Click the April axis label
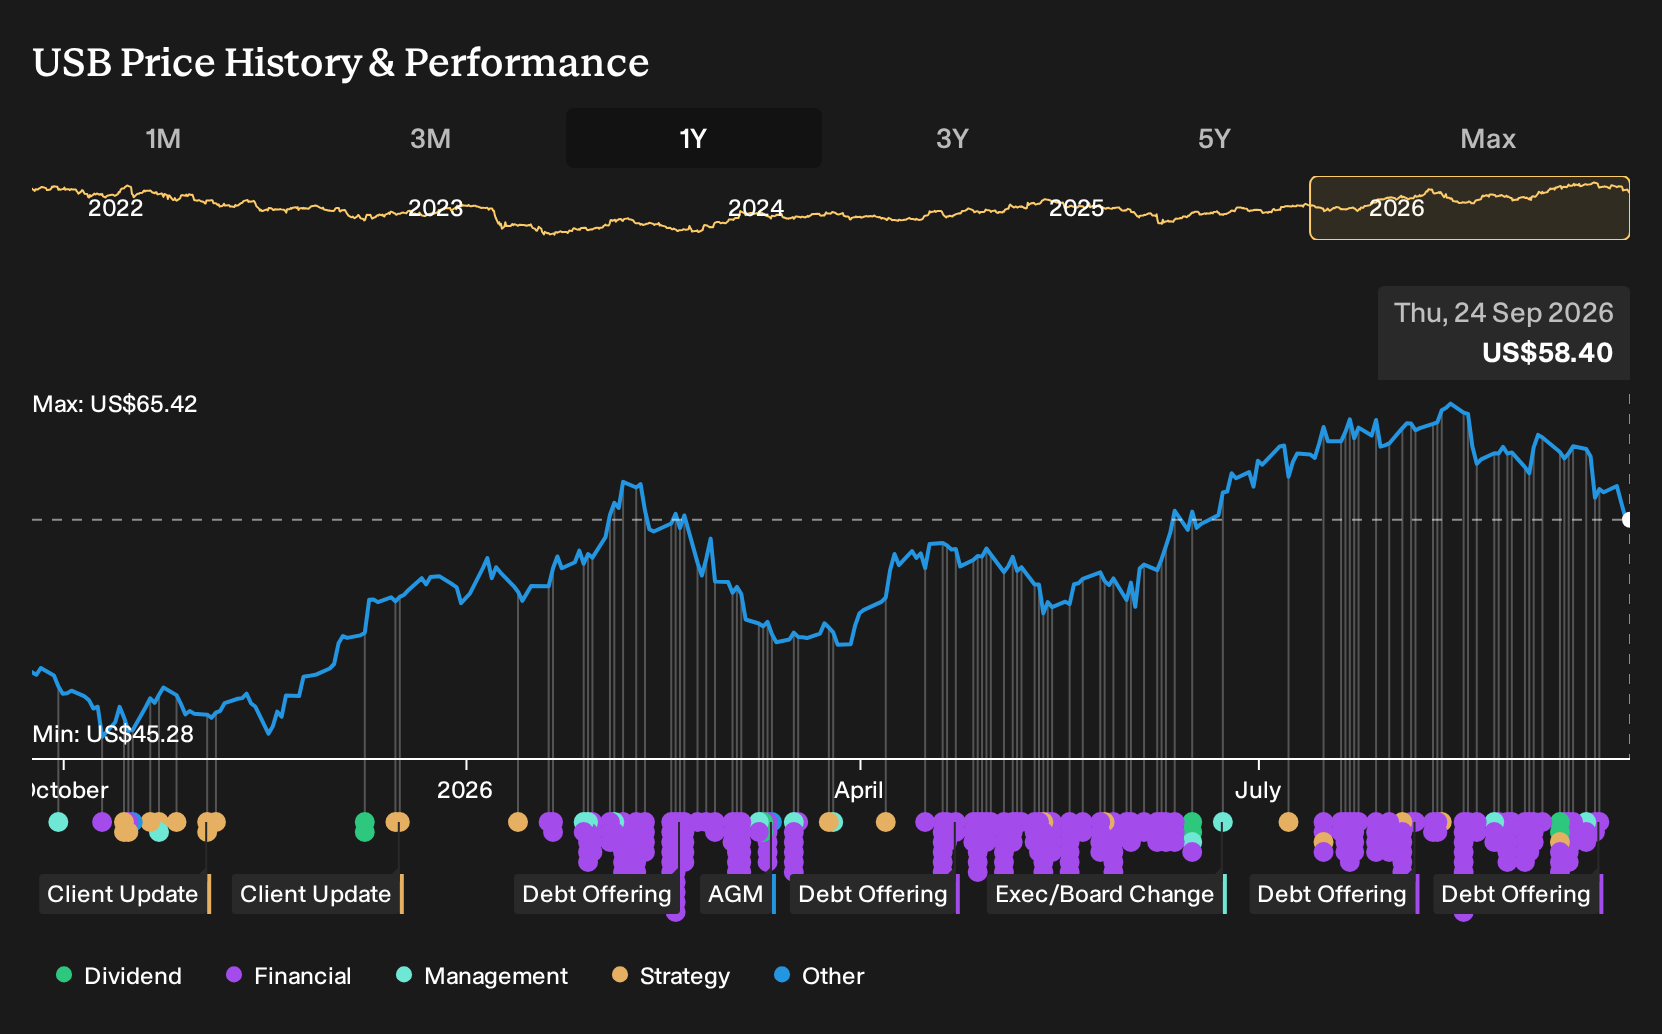The height and width of the screenshot is (1034, 1662). [859, 790]
